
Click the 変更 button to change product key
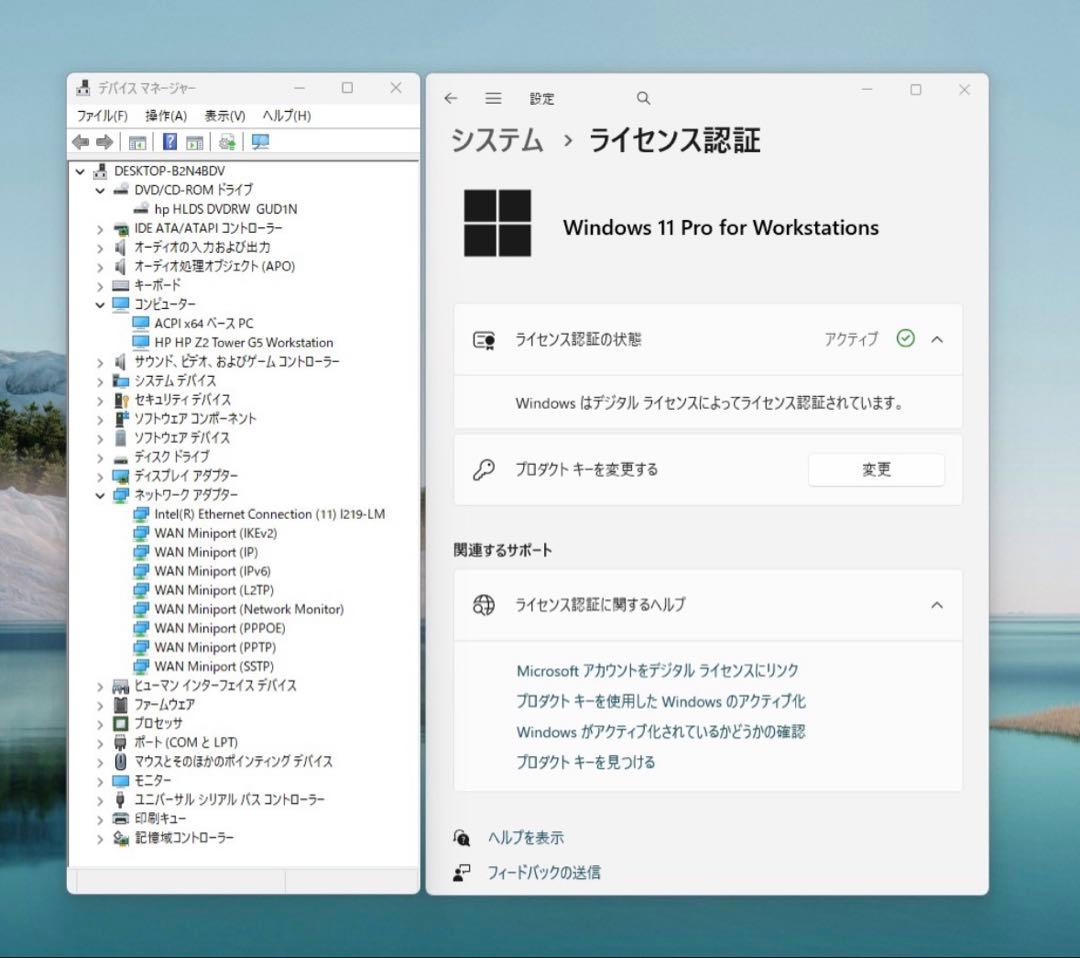(x=876, y=469)
